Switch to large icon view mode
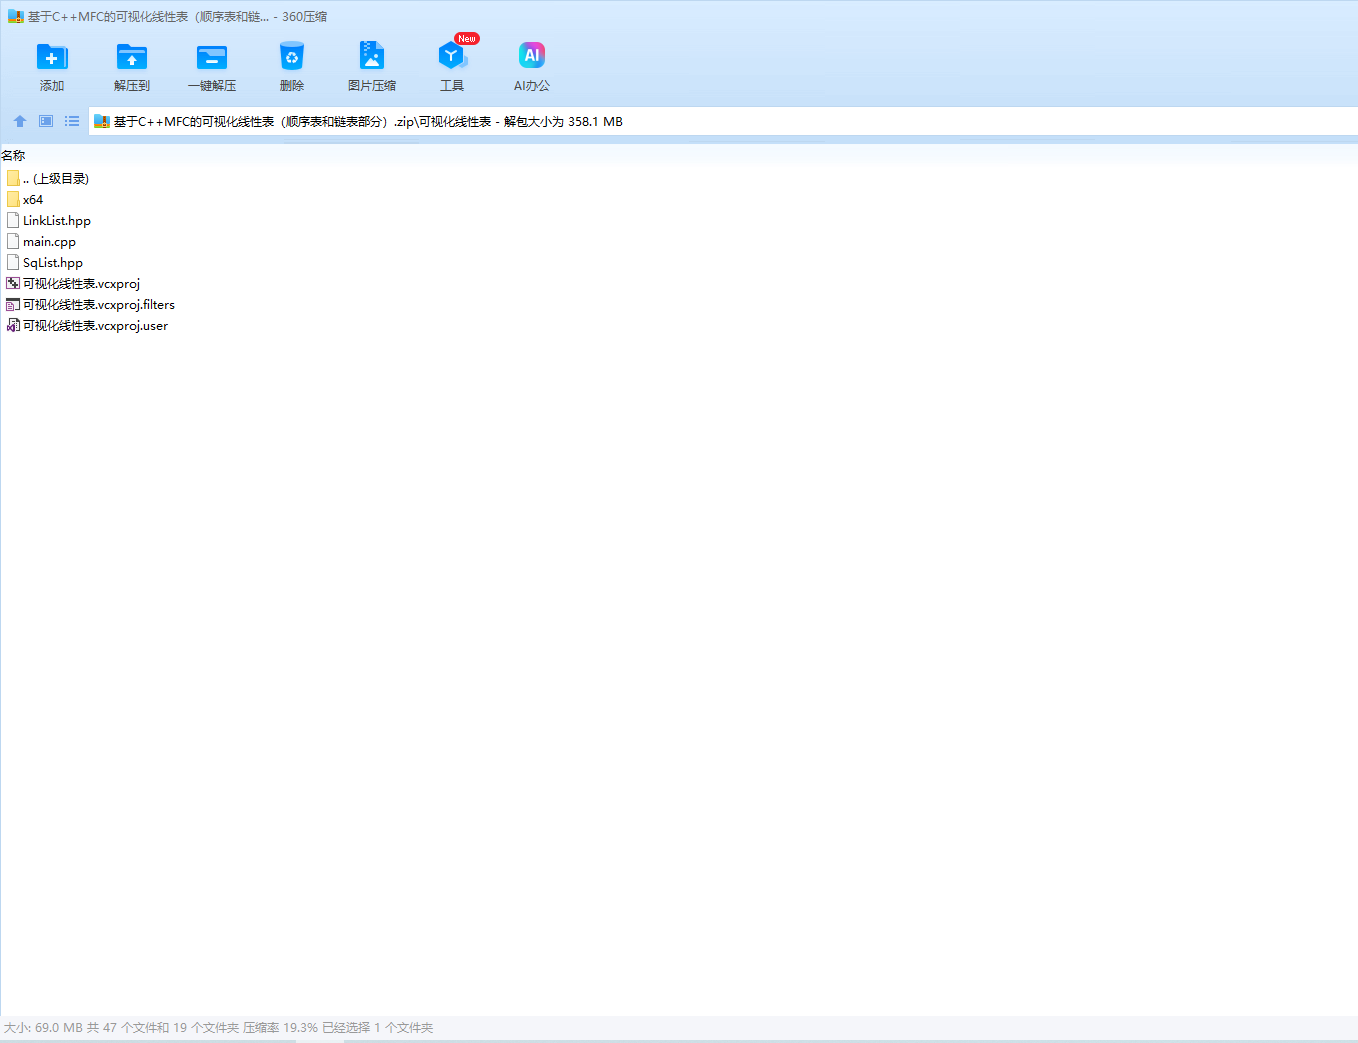1358x1043 pixels. pyautogui.click(x=46, y=121)
